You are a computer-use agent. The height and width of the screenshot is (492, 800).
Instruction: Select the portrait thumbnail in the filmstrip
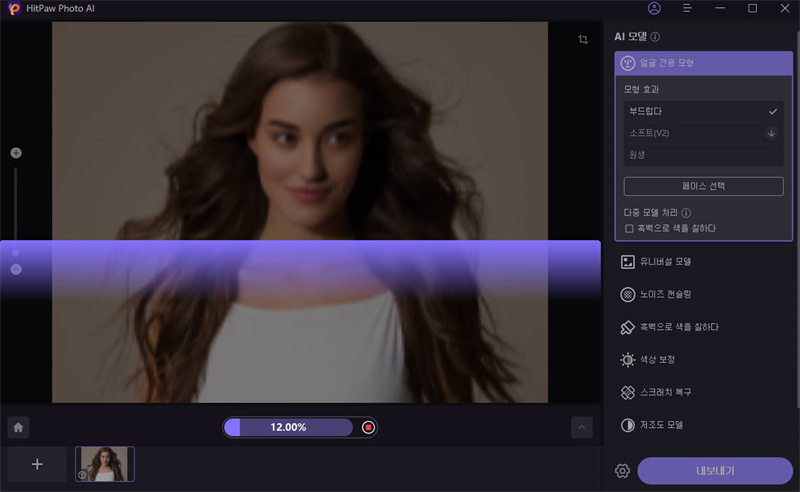(x=105, y=464)
